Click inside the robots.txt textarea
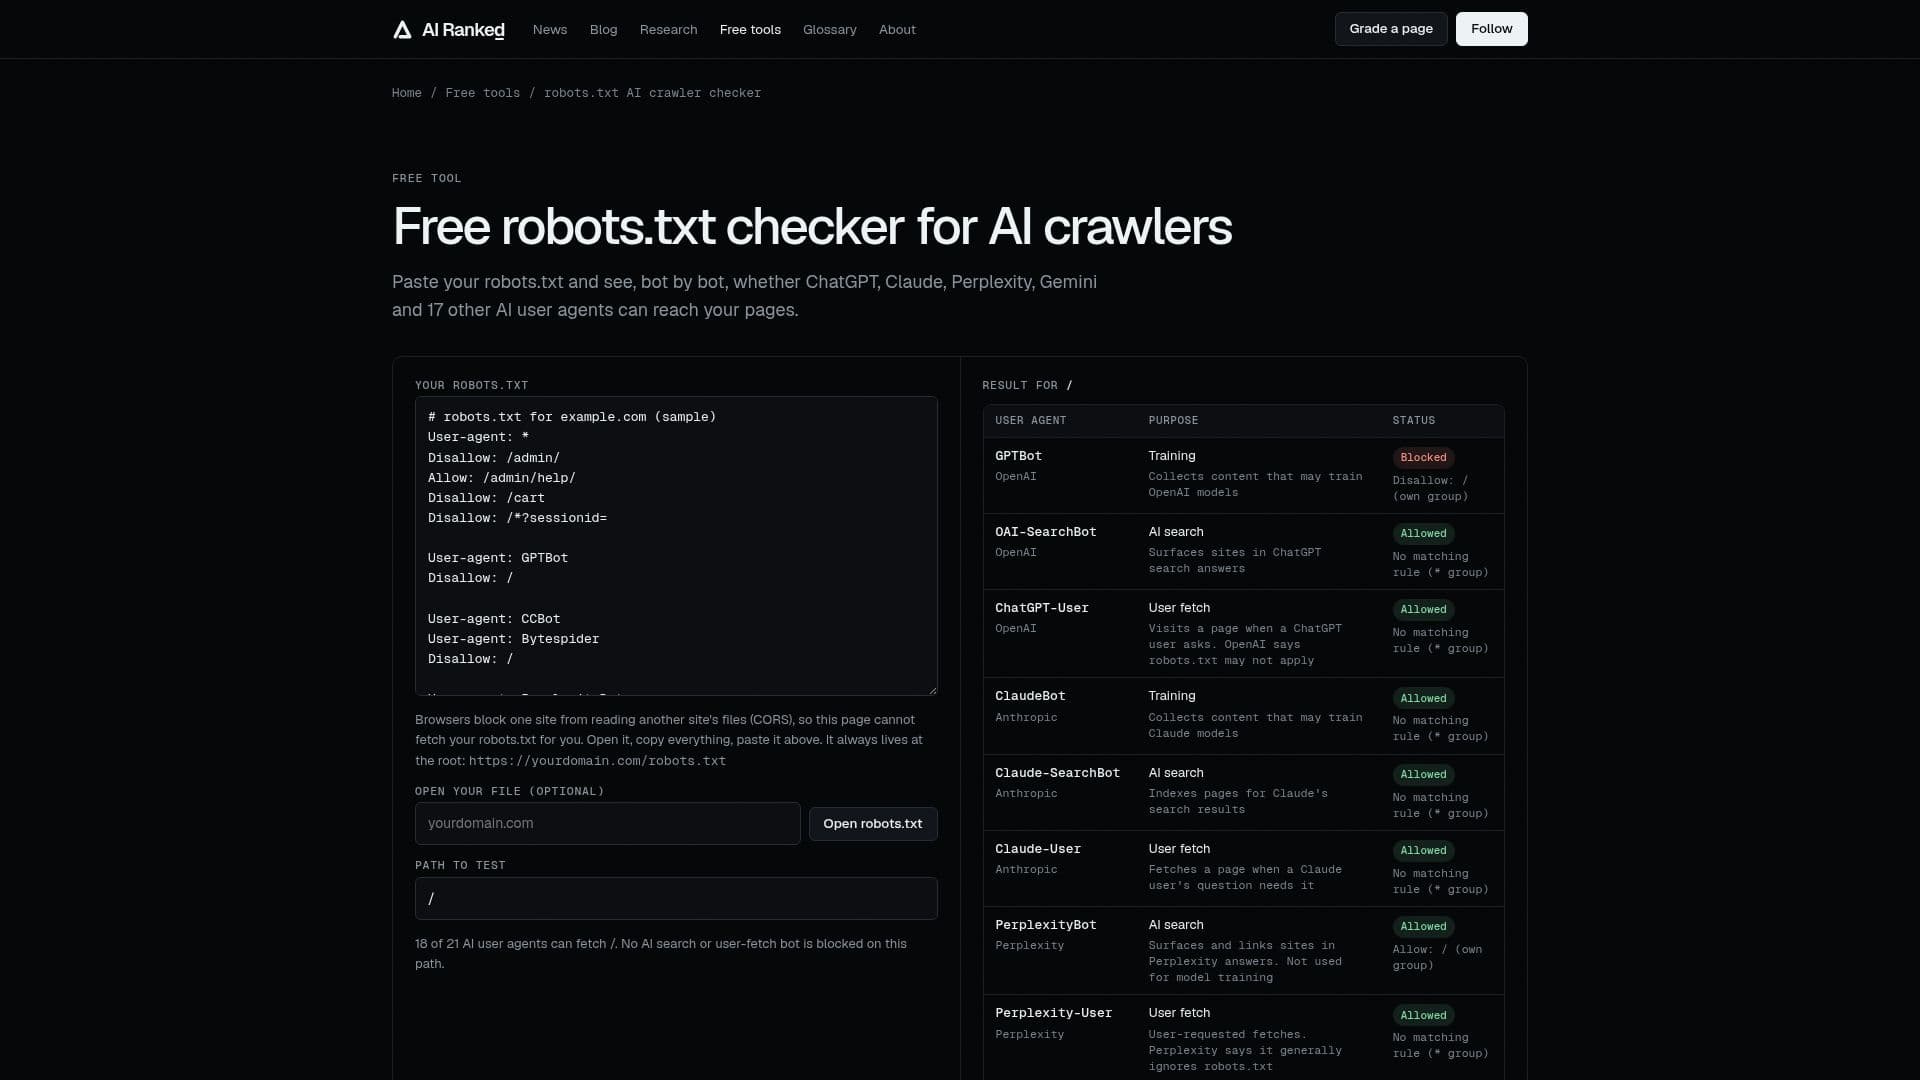Viewport: 1920px width, 1080px height. tap(676, 546)
